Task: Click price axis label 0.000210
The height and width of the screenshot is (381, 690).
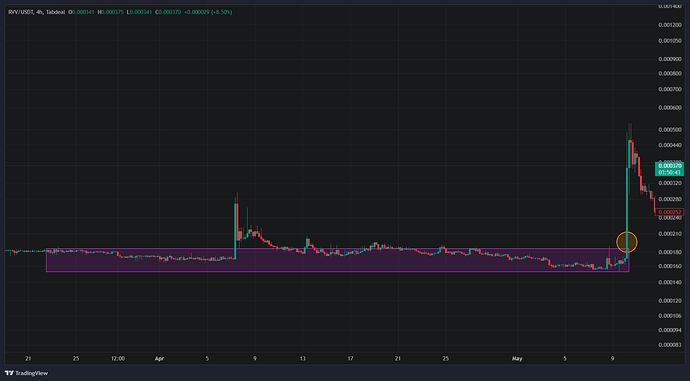Action: (670, 234)
